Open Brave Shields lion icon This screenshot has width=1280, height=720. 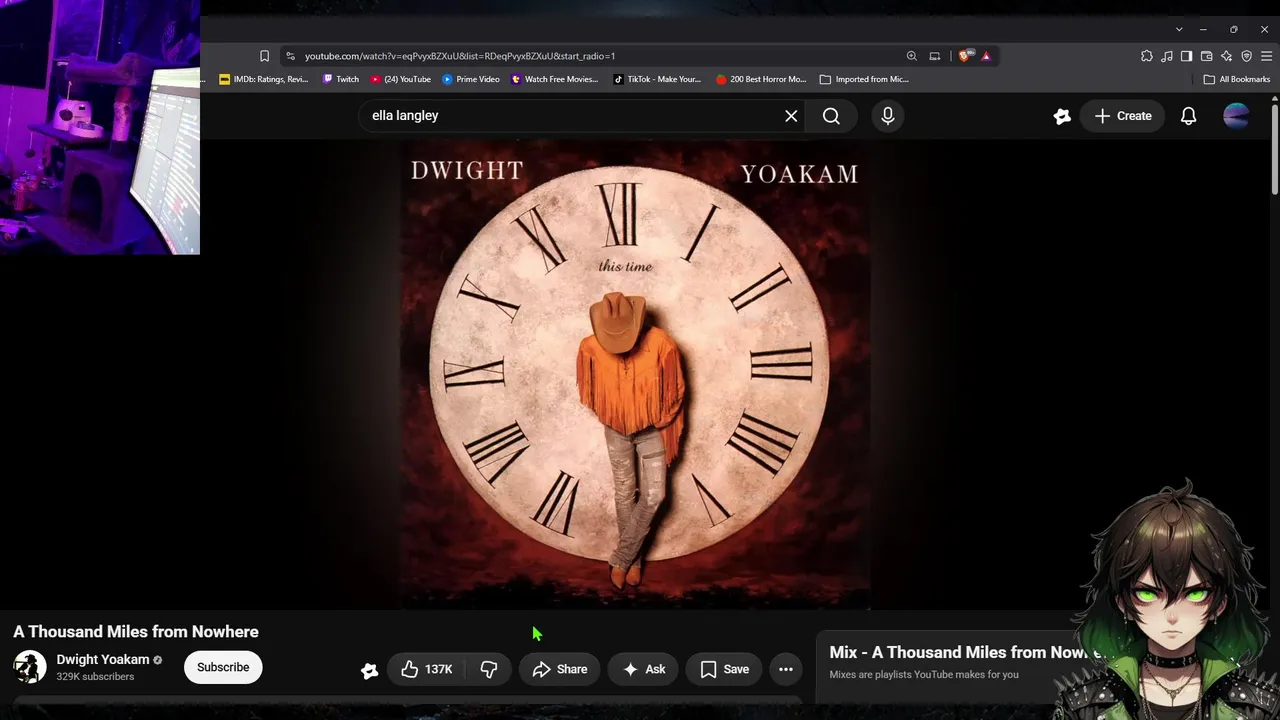964,56
